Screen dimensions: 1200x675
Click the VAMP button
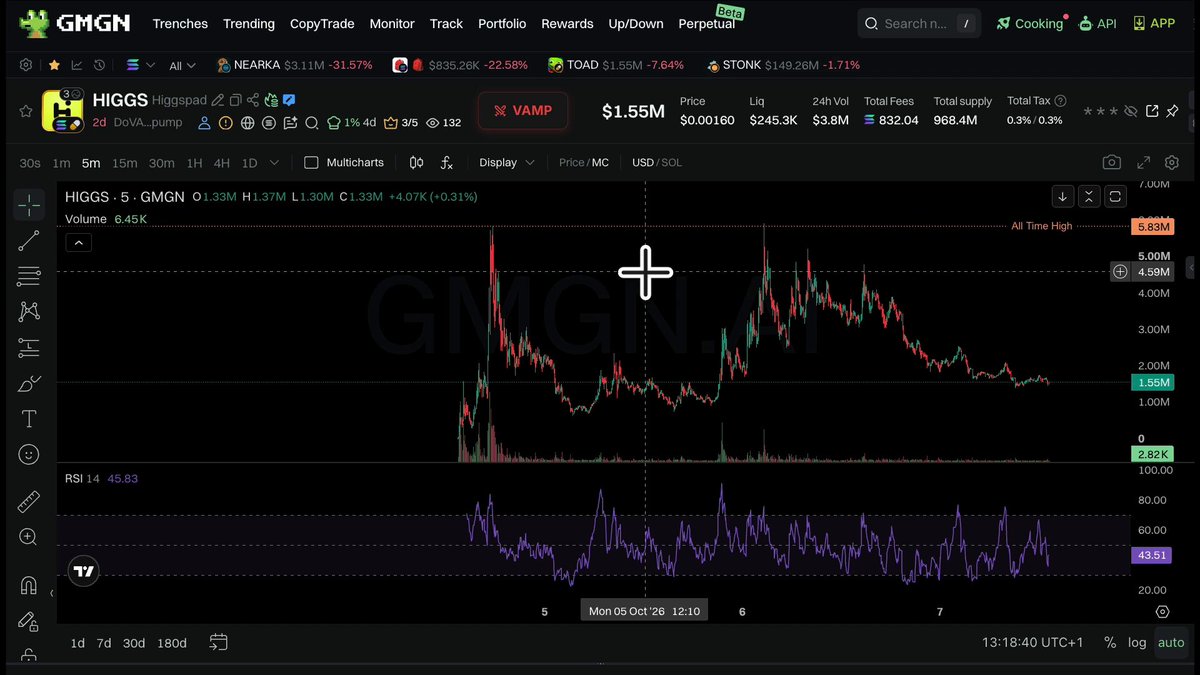pyautogui.click(x=523, y=110)
